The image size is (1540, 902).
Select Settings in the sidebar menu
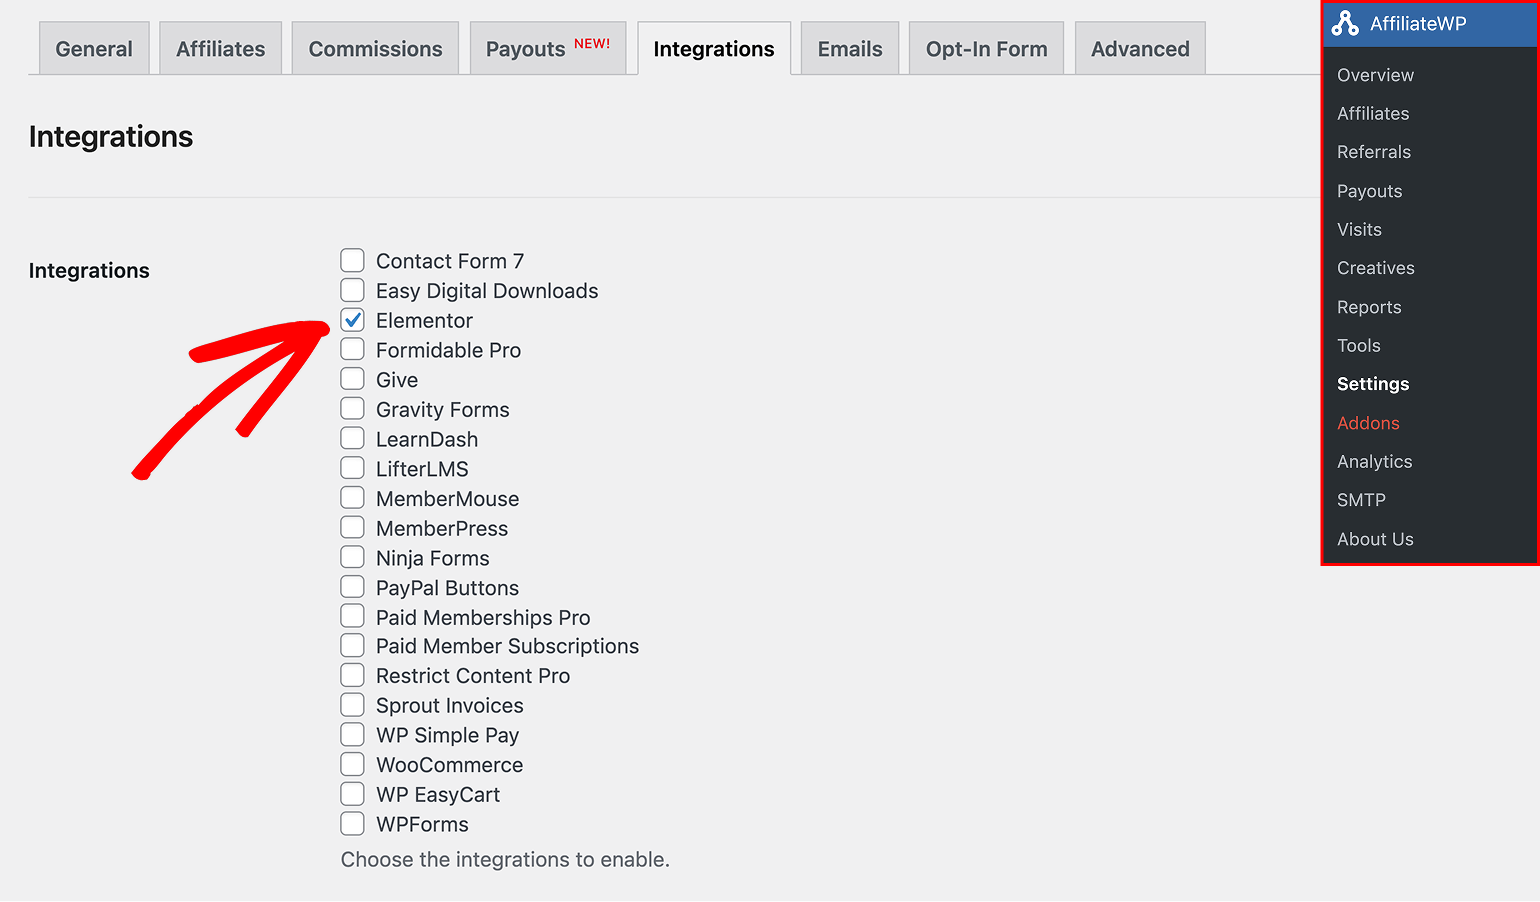(1373, 384)
